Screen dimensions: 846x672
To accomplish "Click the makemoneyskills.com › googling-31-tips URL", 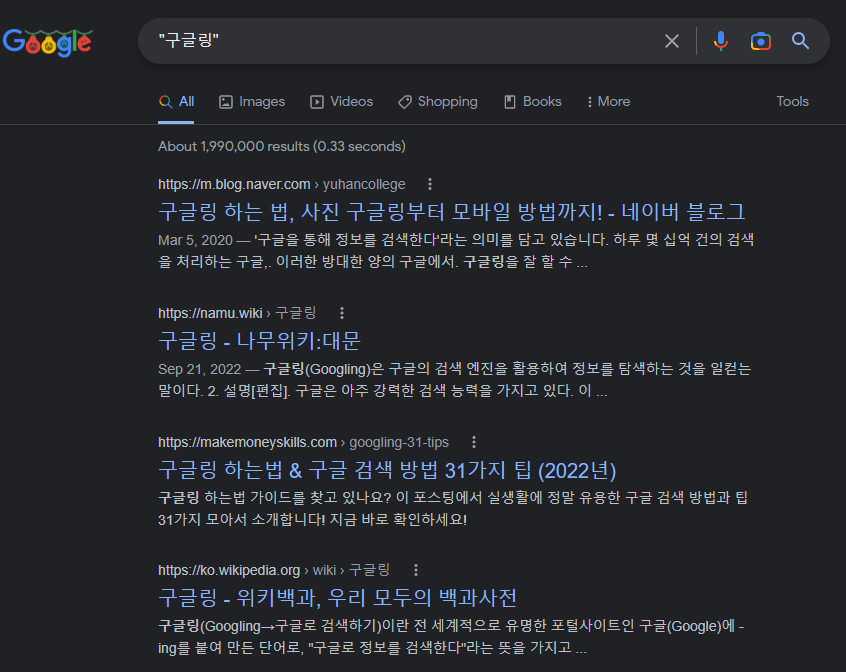I will coord(303,442).
